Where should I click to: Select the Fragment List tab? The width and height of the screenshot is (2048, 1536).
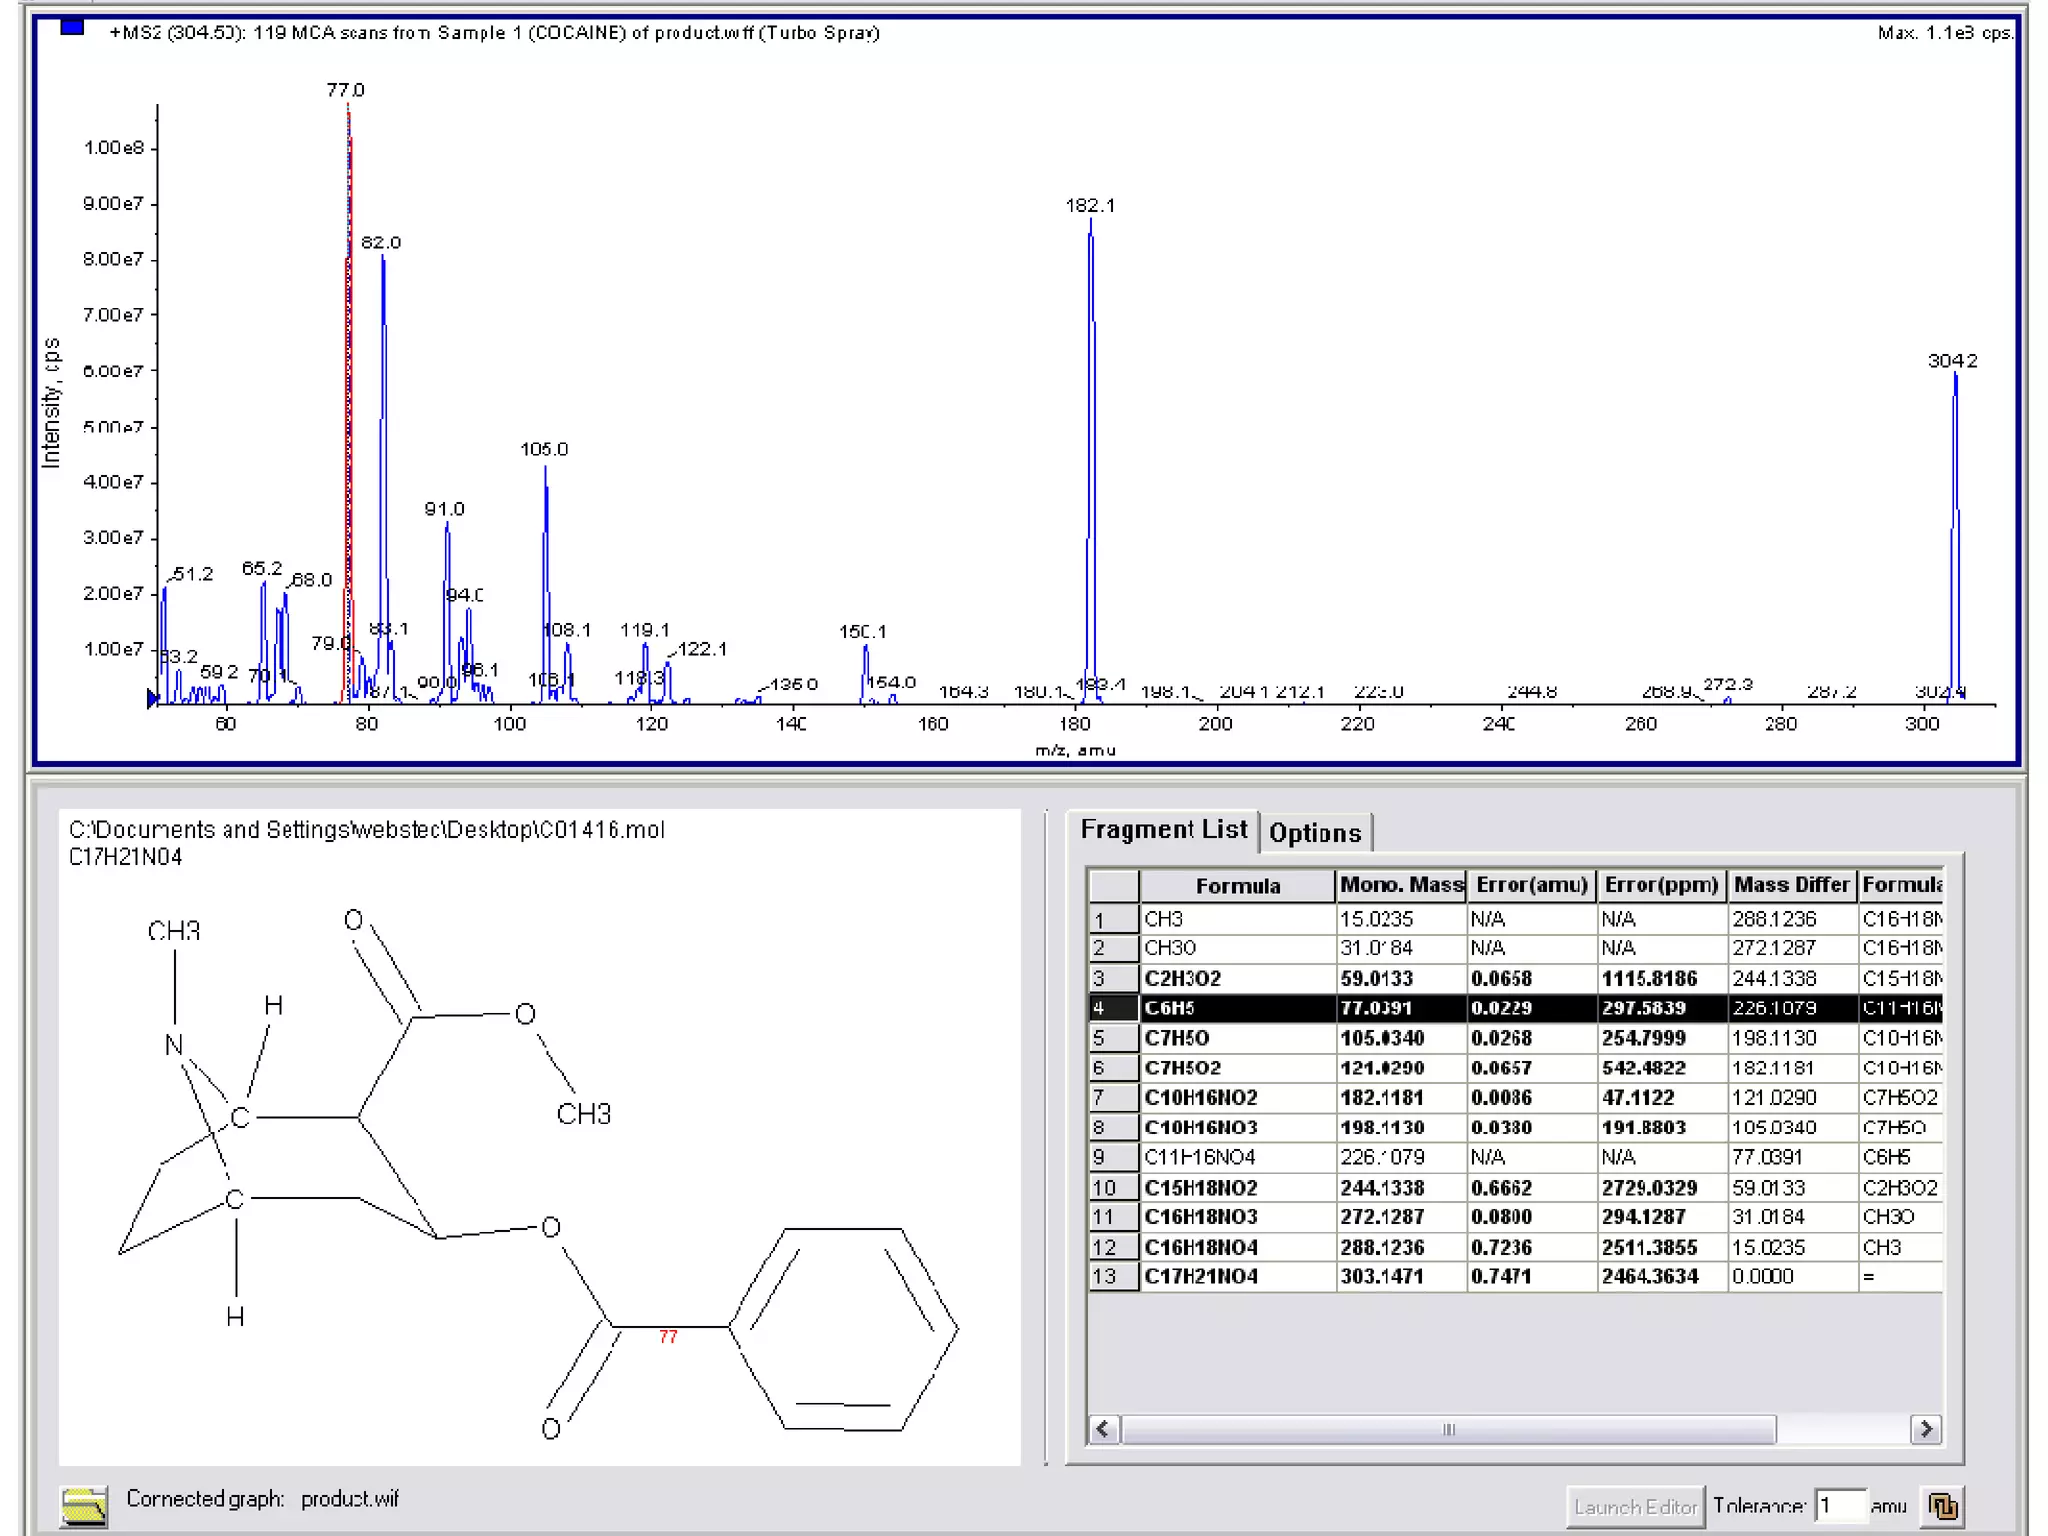pyautogui.click(x=1164, y=830)
